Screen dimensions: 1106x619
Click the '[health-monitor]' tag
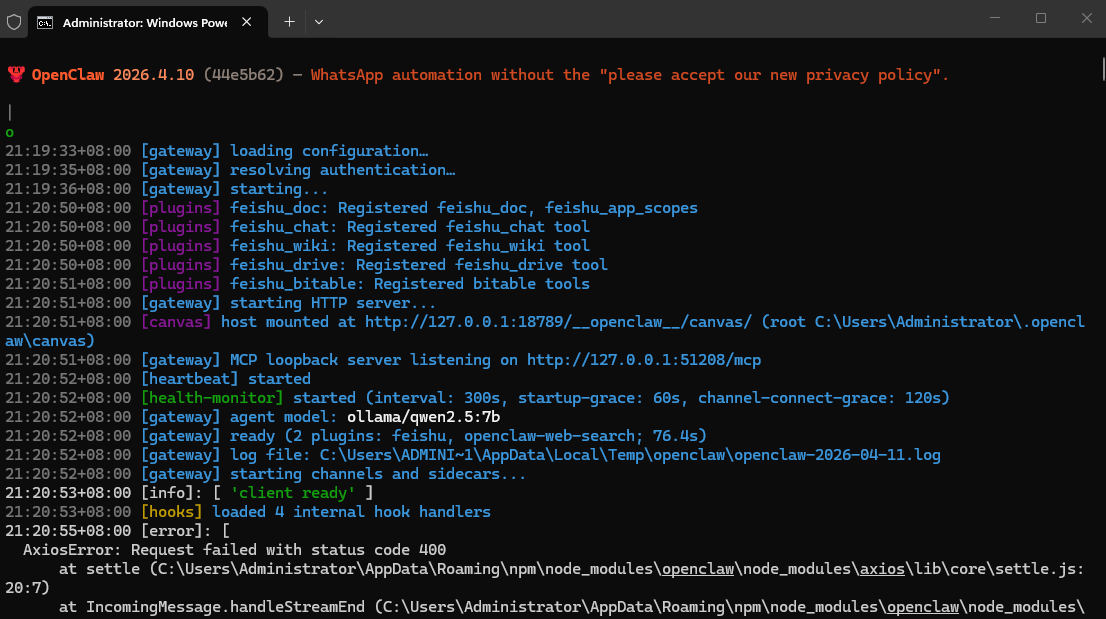[212, 398]
